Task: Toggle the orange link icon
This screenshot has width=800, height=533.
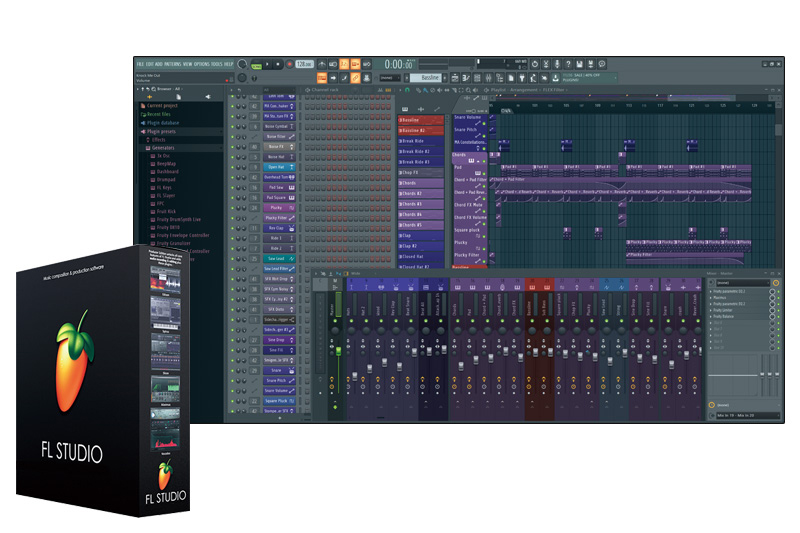Action: tap(356, 78)
